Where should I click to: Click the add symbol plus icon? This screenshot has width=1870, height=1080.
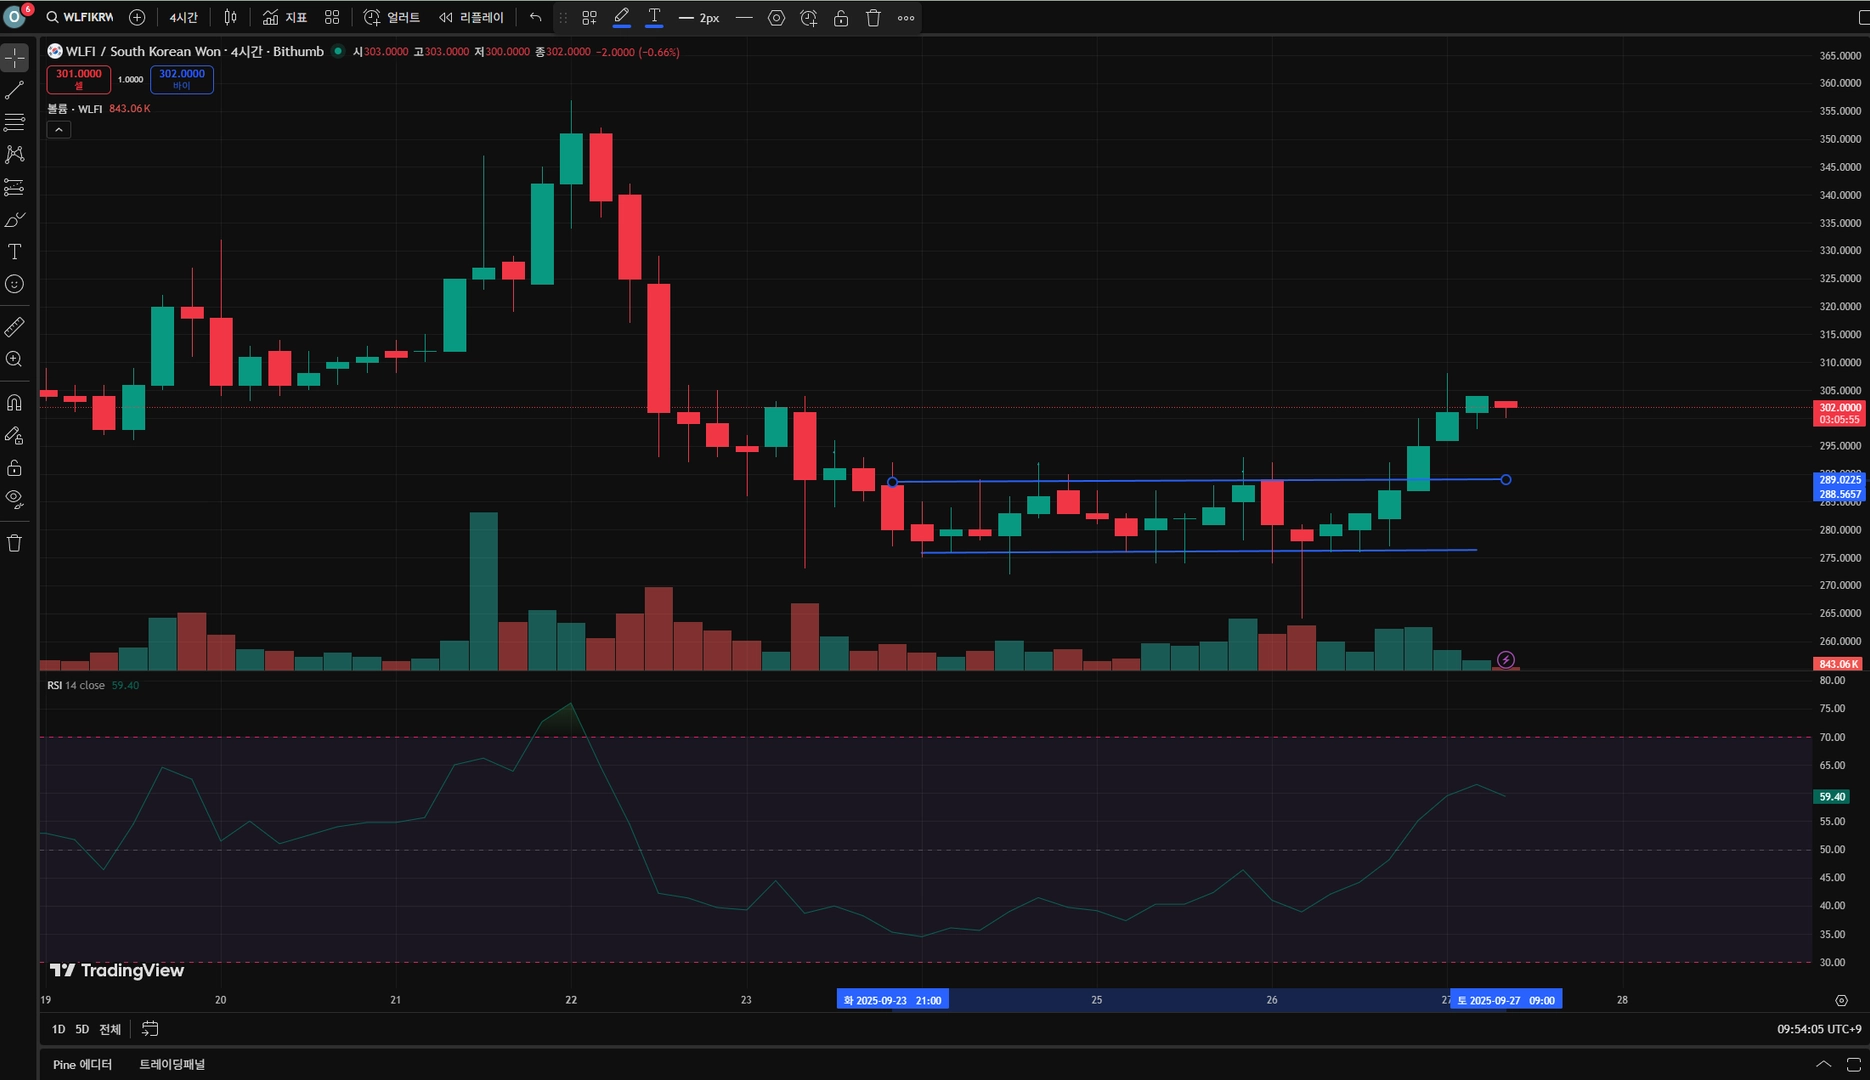tap(137, 17)
